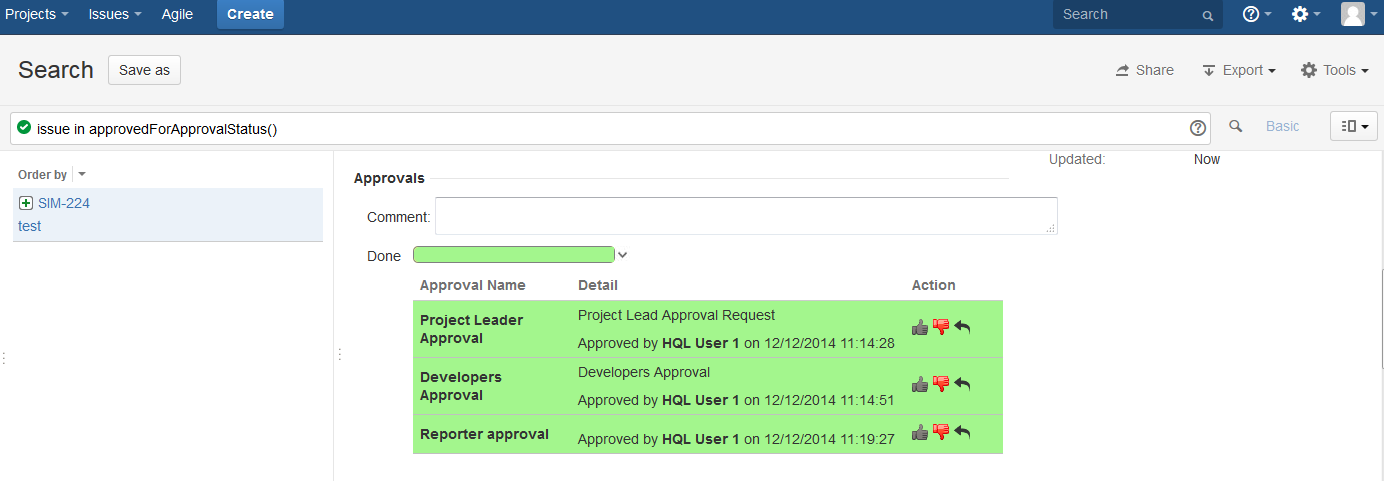This screenshot has height=481, width=1384.
Task: Reject the Project Leader Approval with thumbs down
Action: click(941, 327)
